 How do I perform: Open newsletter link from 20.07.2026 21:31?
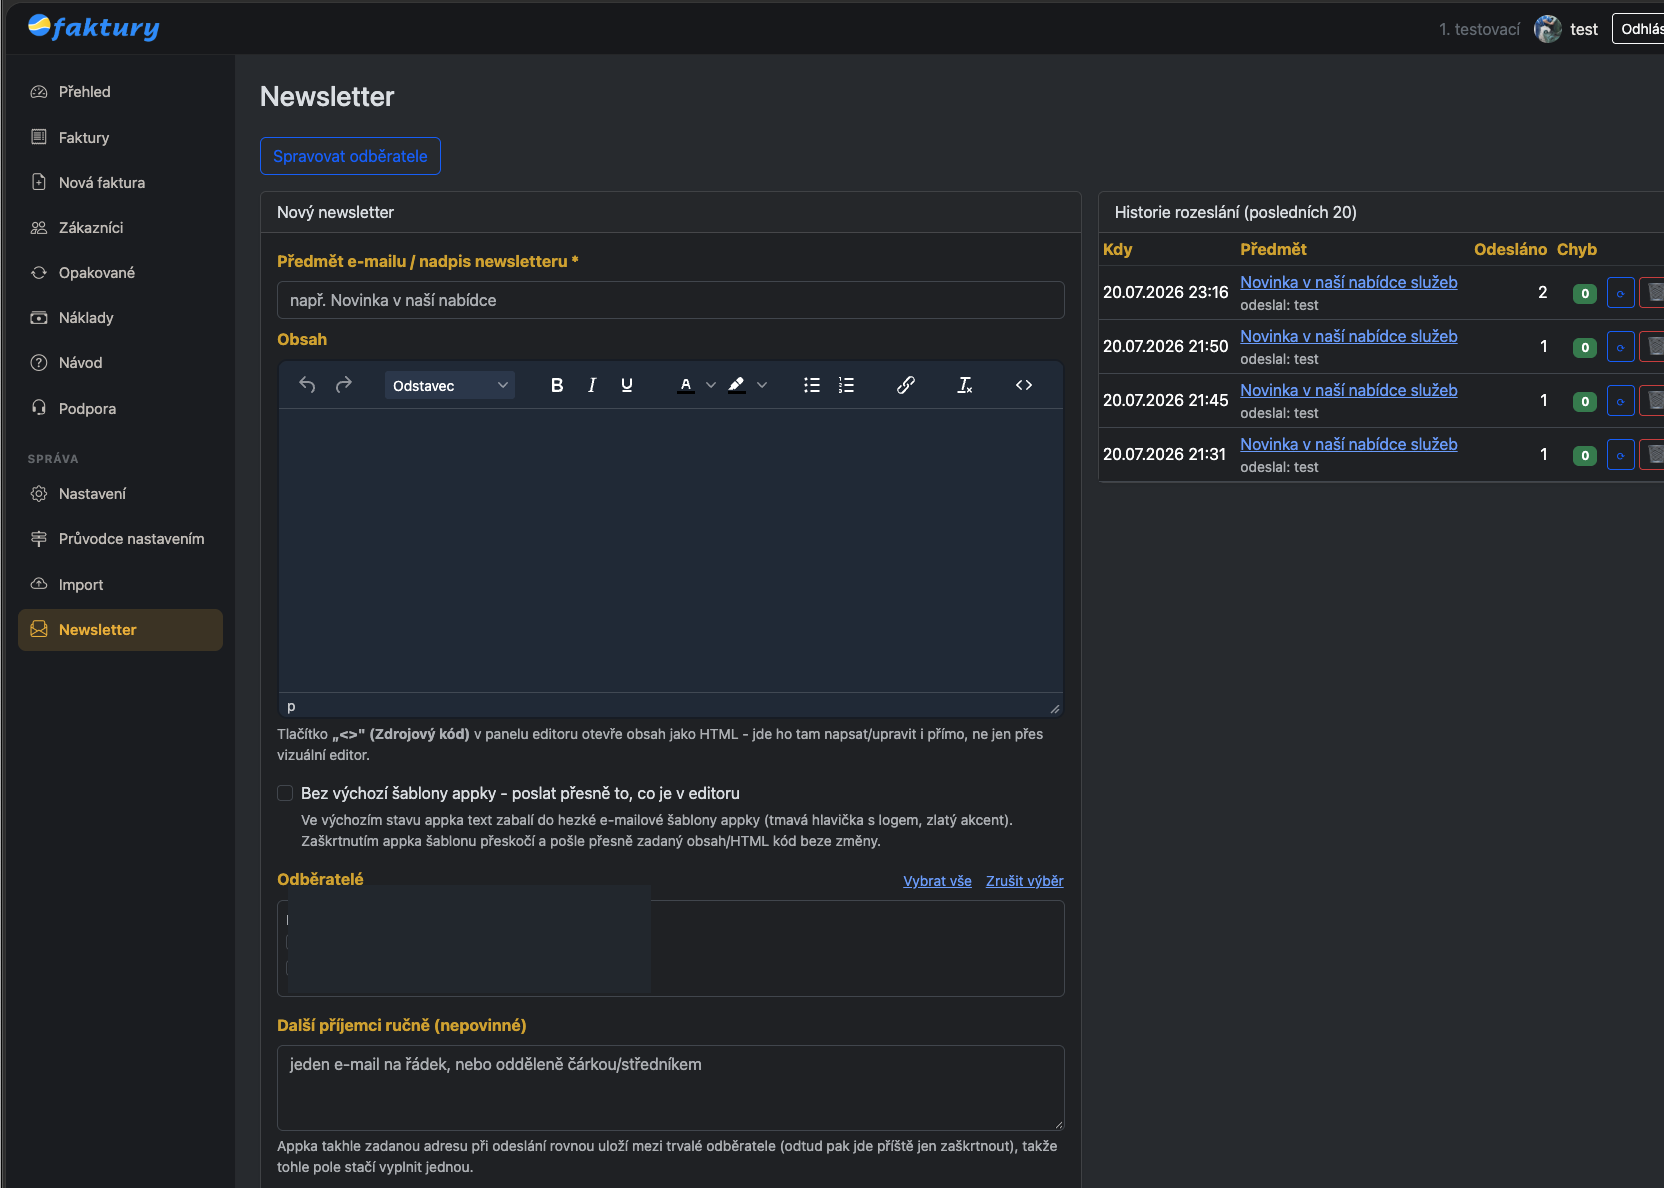(x=1348, y=444)
